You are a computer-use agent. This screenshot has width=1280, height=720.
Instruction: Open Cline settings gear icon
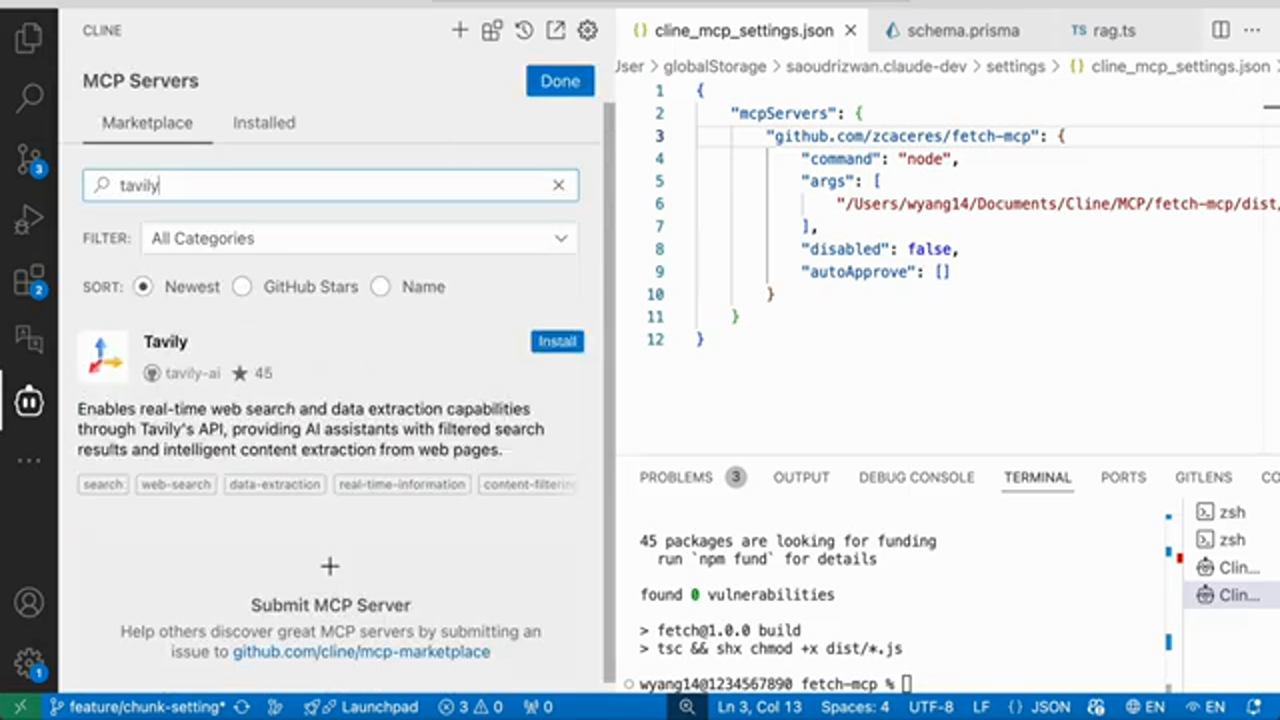tap(587, 30)
